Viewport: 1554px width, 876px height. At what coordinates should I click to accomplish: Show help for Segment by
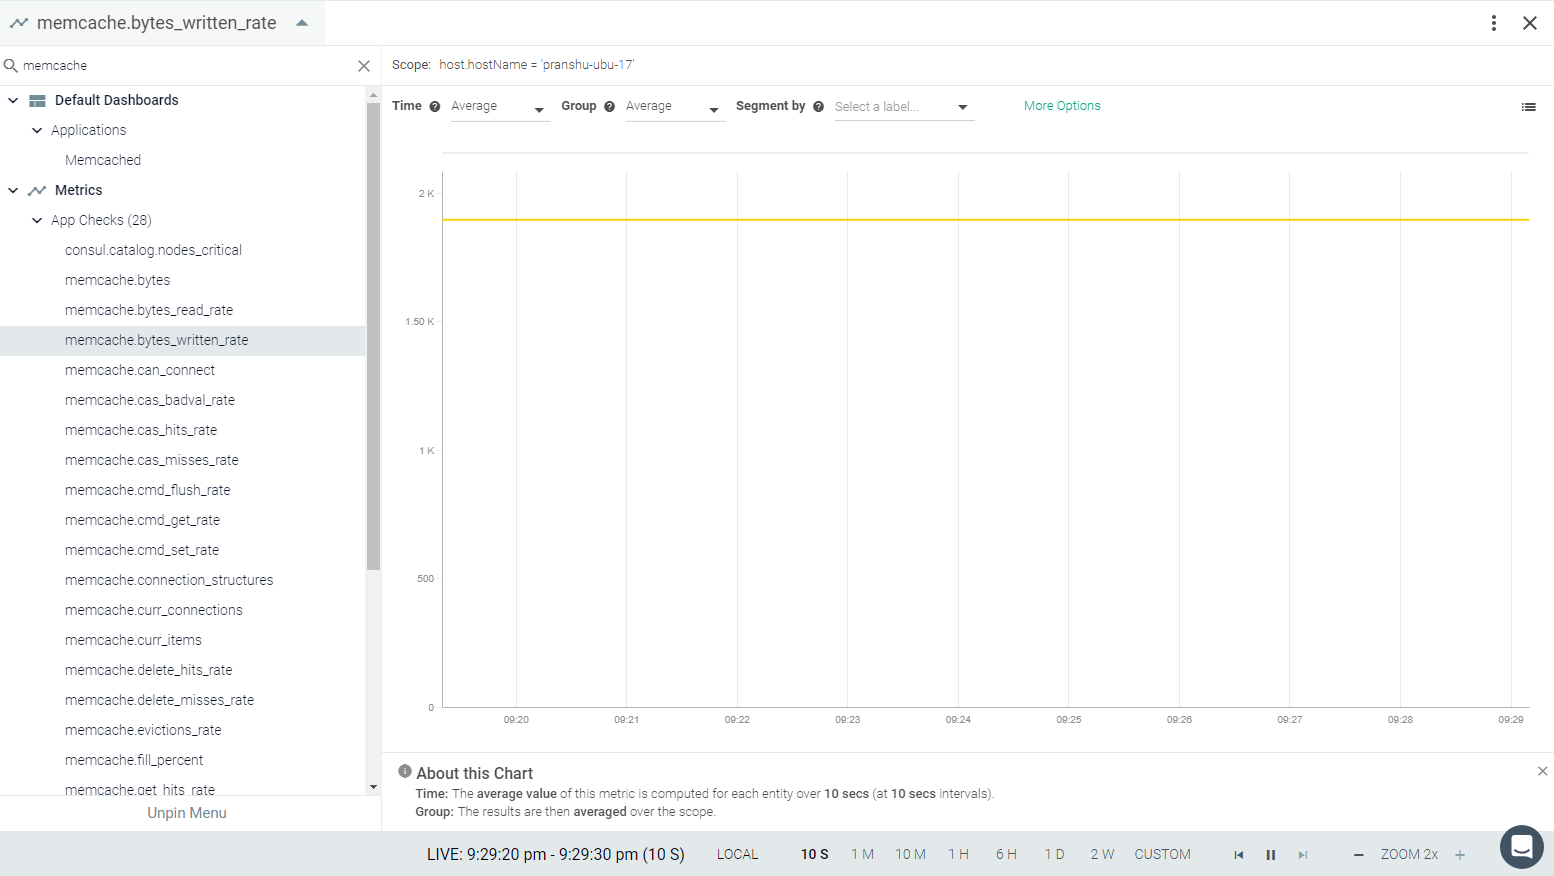(819, 107)
